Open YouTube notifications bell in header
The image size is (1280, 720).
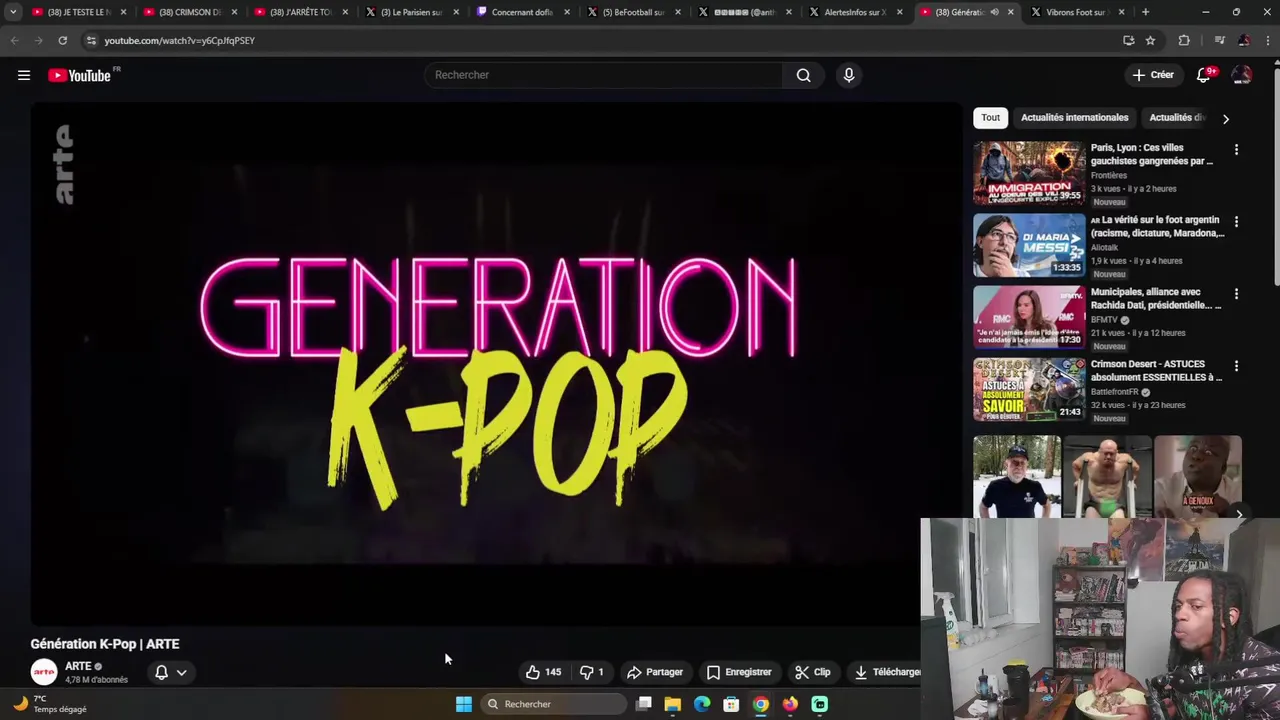[1204, 75]
